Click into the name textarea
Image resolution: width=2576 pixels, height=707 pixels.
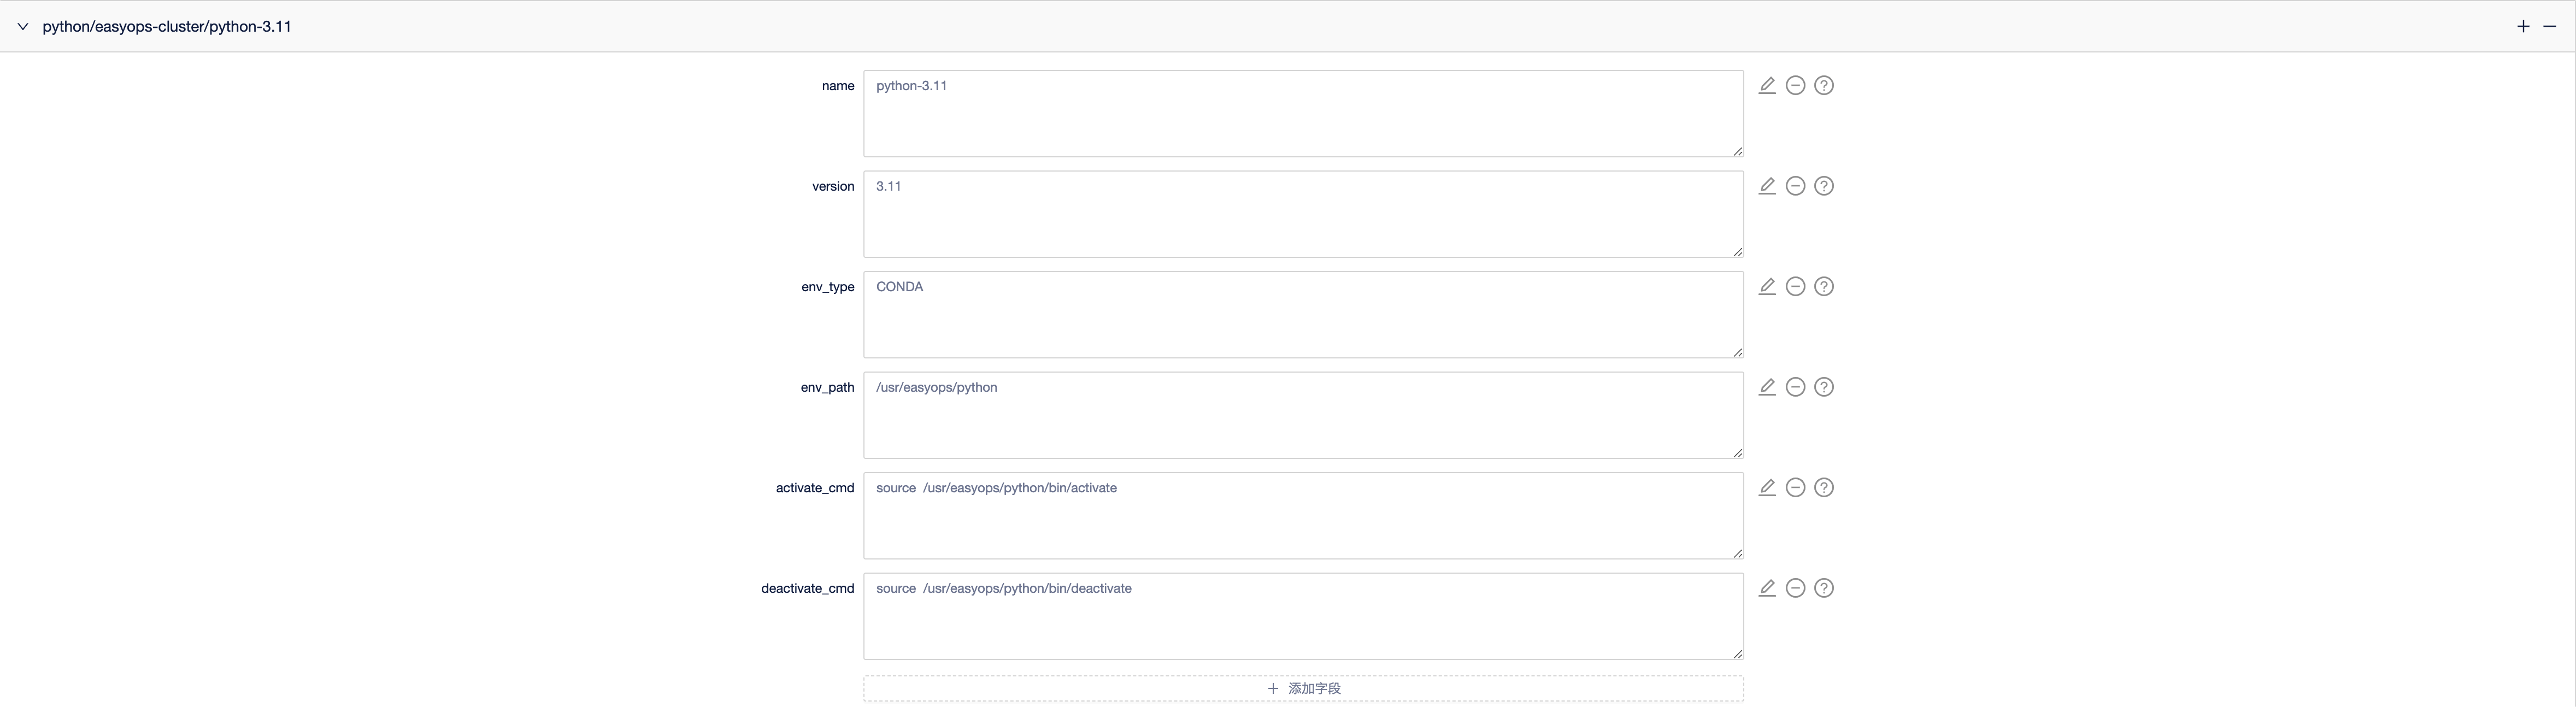pyautogui.click(x=1302, y=114)
